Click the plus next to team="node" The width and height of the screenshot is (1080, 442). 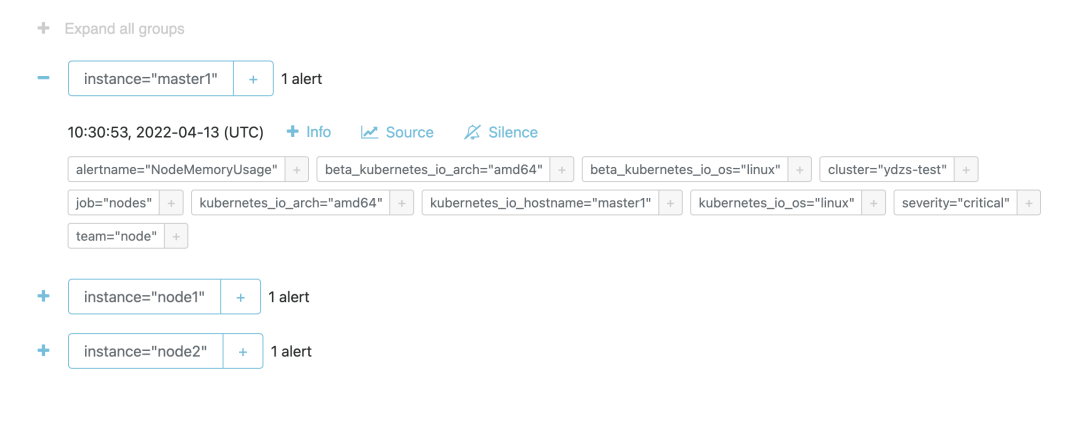(176, 236)
